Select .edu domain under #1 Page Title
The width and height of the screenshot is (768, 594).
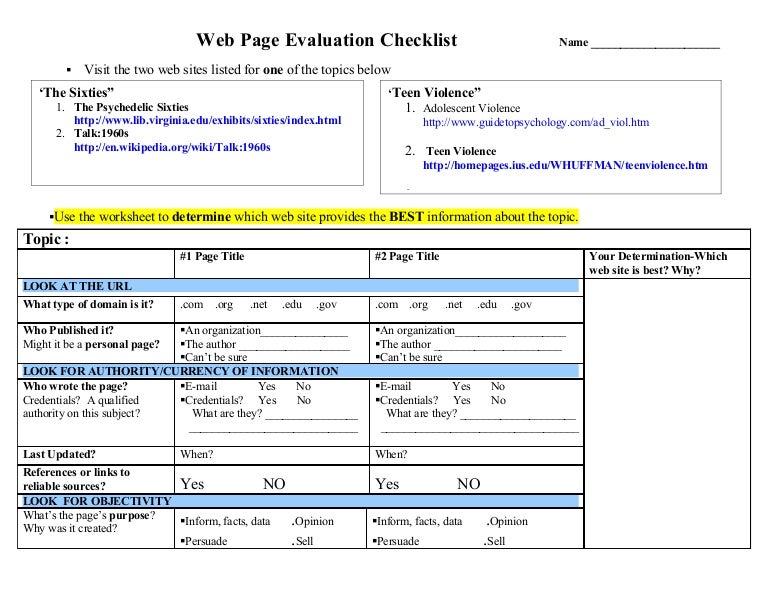292,305
